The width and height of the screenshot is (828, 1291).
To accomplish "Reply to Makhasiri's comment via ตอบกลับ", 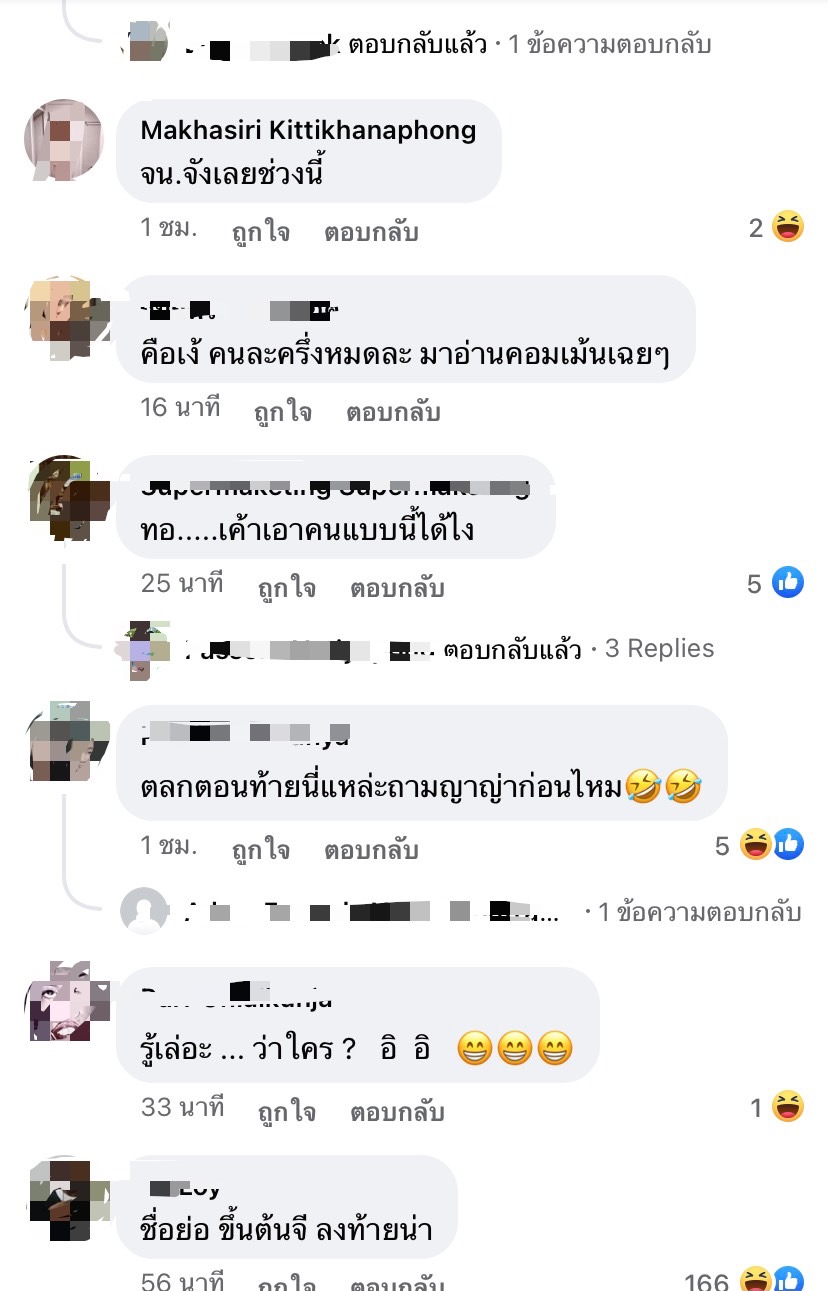I will coord(371,232).
